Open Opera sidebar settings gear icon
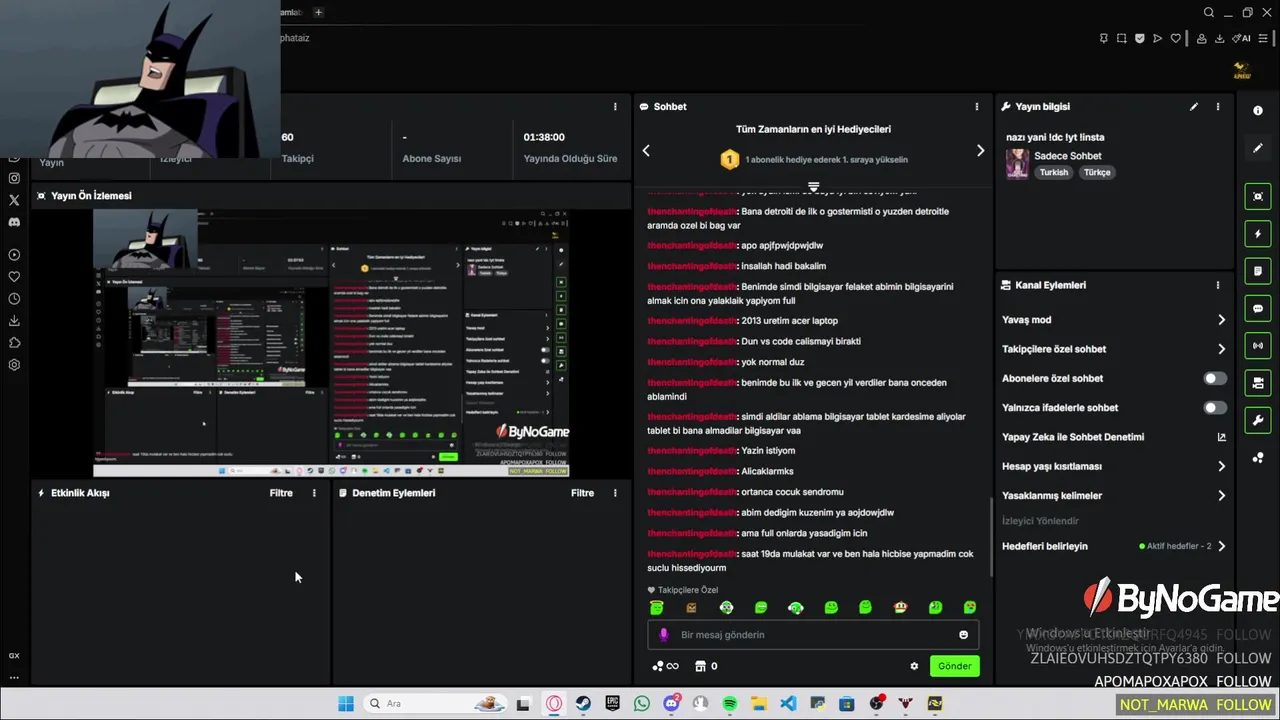The height and width of the screenshot is (720, 1280). 14,365
